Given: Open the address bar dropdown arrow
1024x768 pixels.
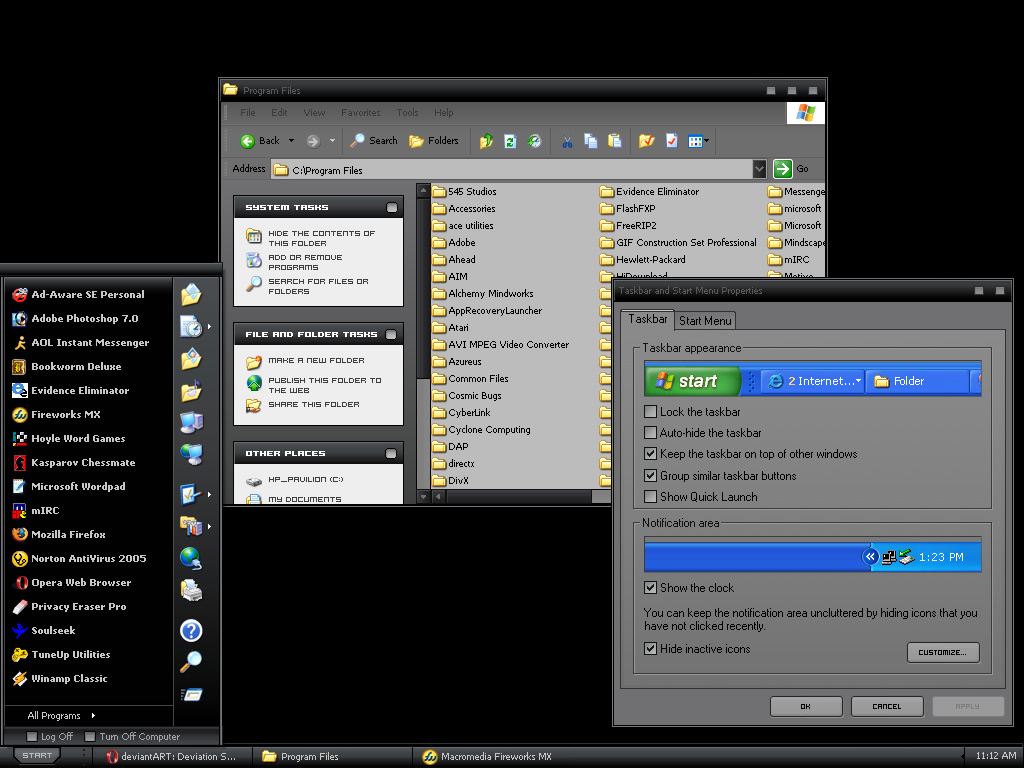Looking at the screenshot, I should click(x=760, y=170).
